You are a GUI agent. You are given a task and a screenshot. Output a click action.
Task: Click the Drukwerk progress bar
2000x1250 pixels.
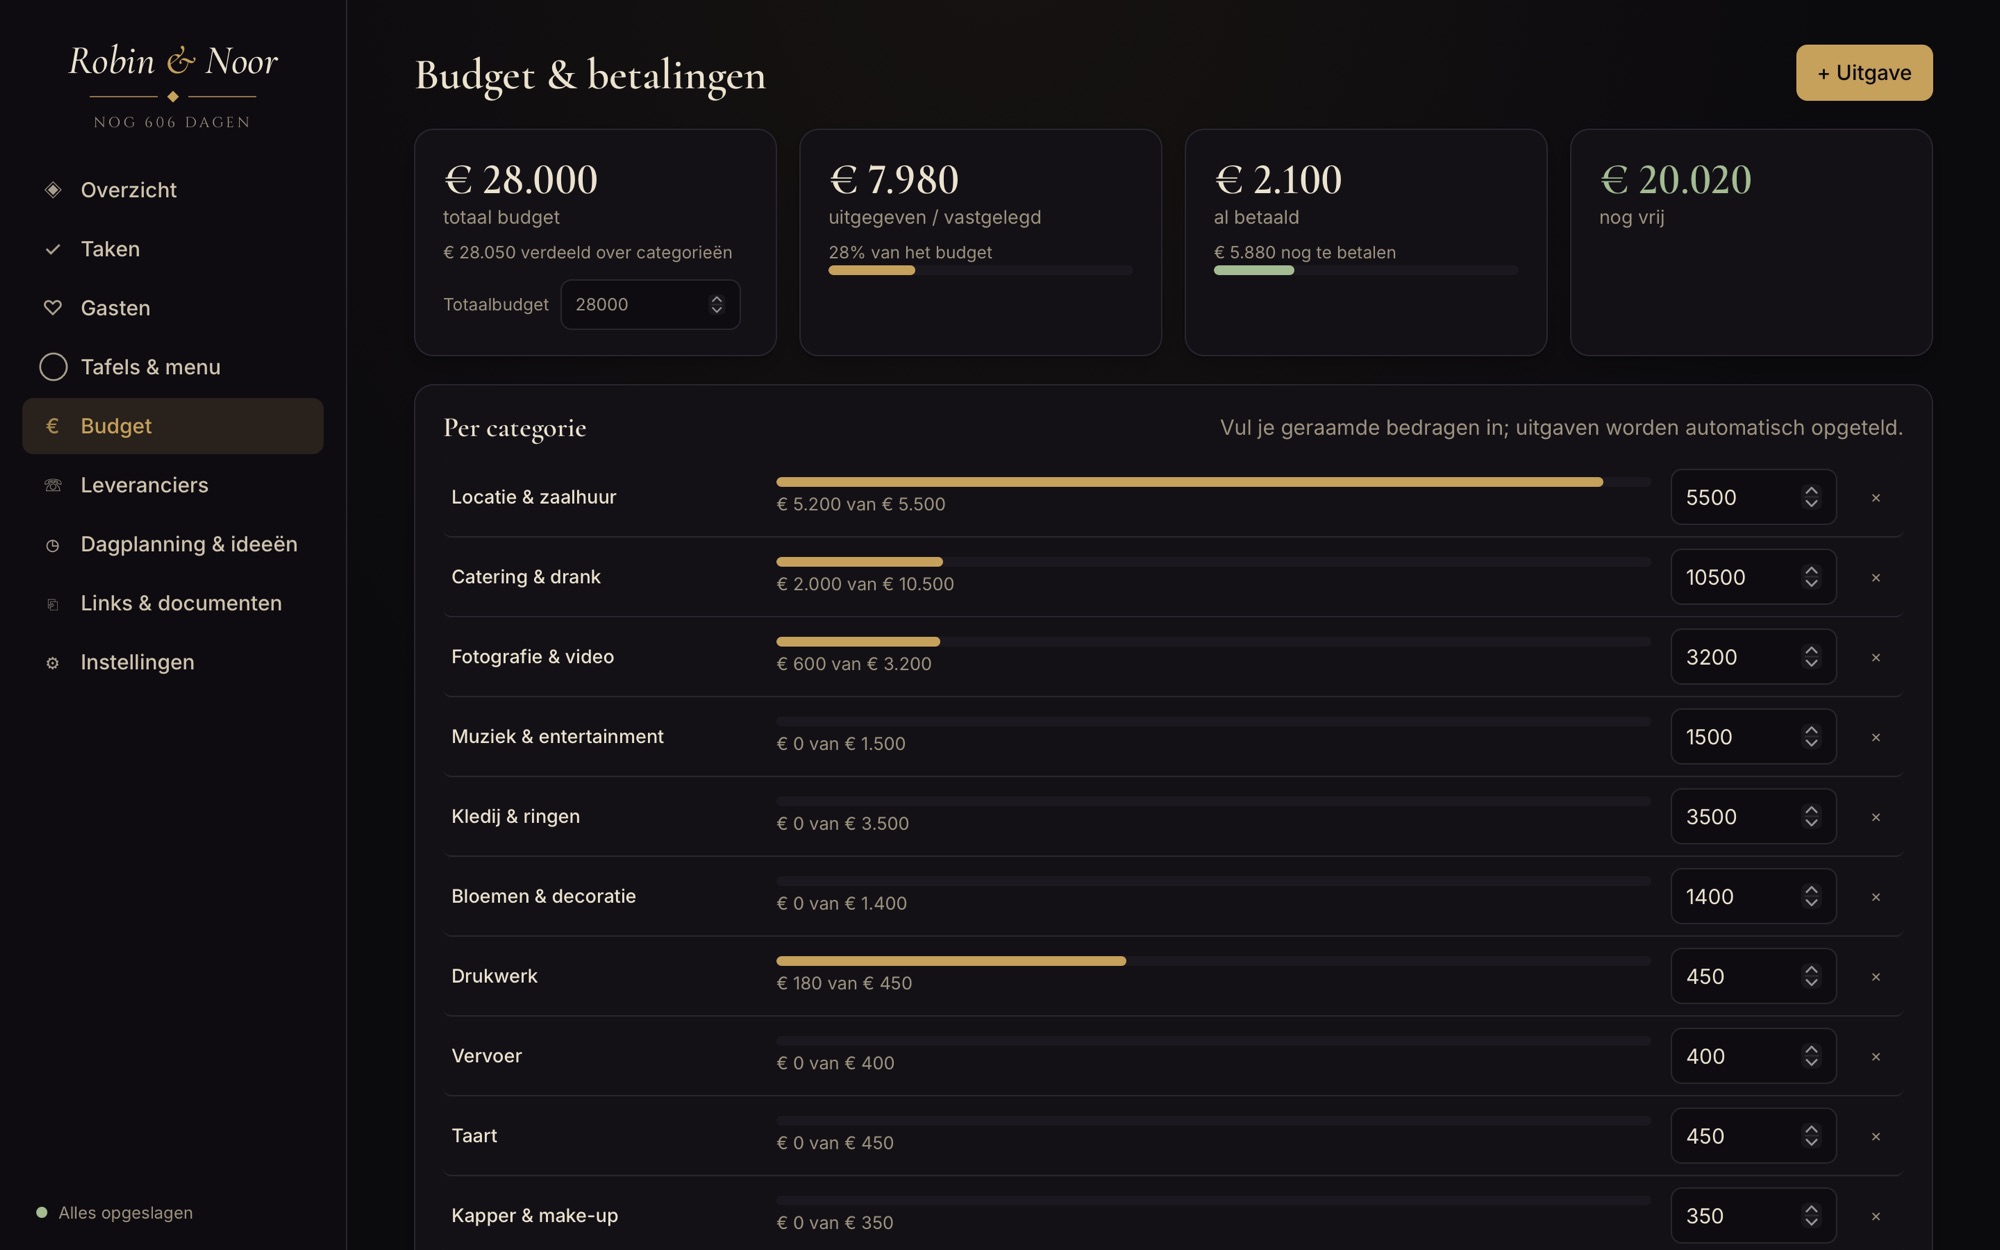(1213, 961)
